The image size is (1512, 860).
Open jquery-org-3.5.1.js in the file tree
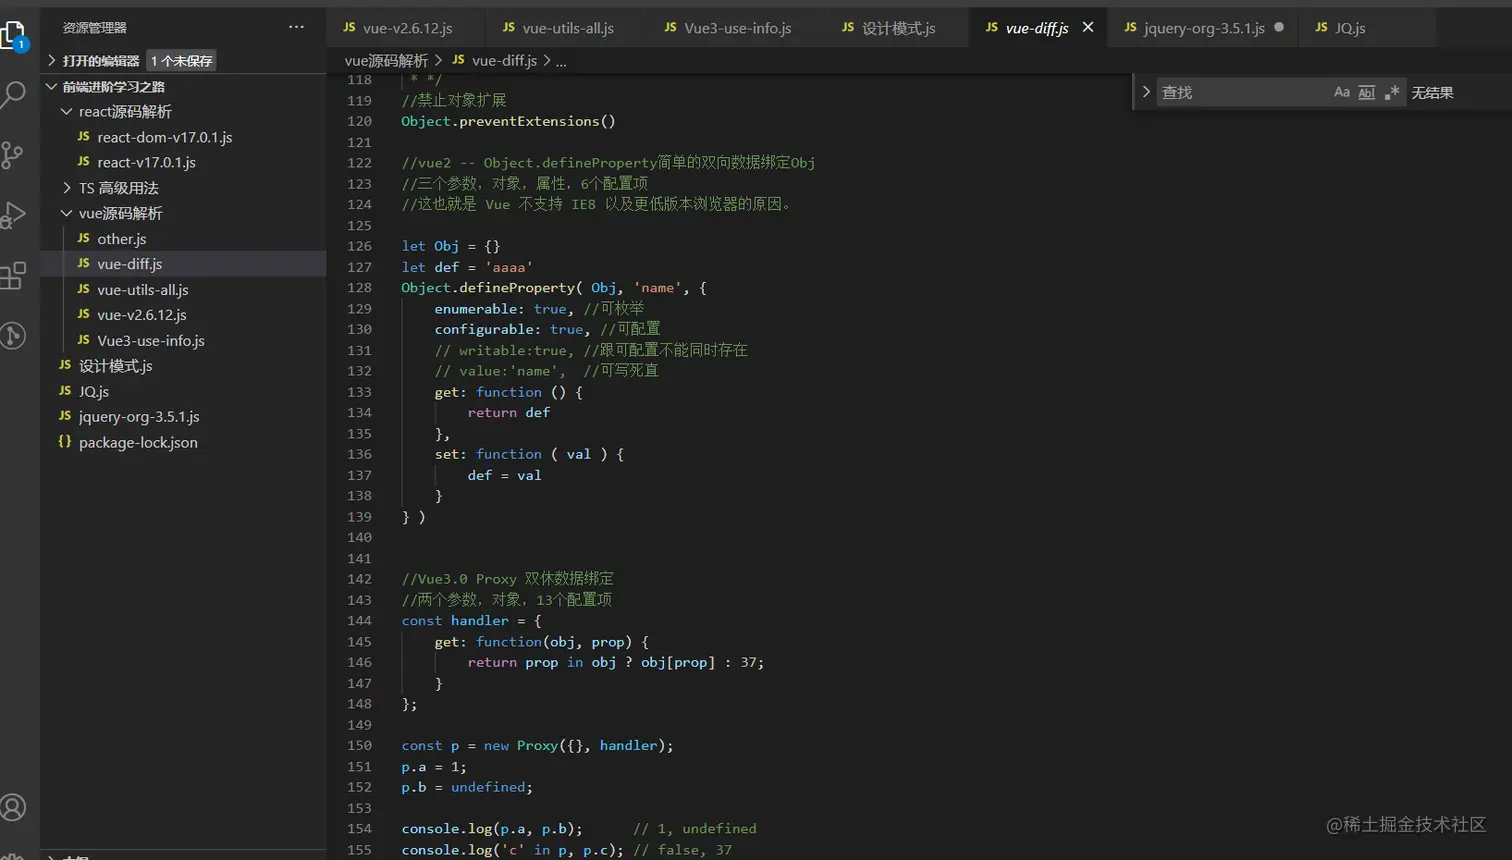tap(138, 417)
